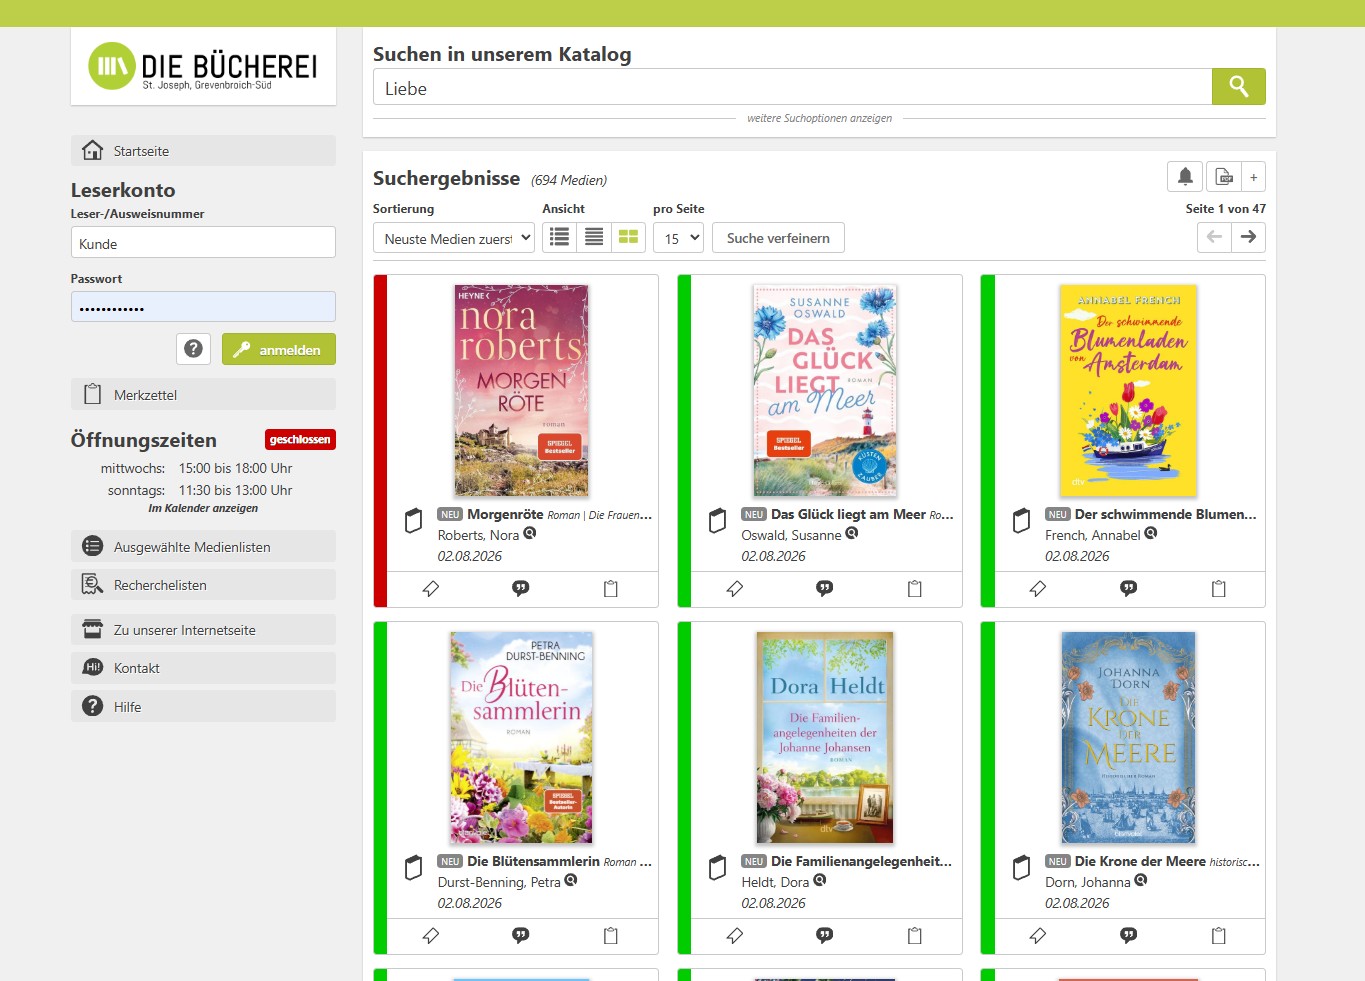This screenshot has height=981, width=1365.
Task: Go to next results page arrow
Action: click(x=1249, y=237)
